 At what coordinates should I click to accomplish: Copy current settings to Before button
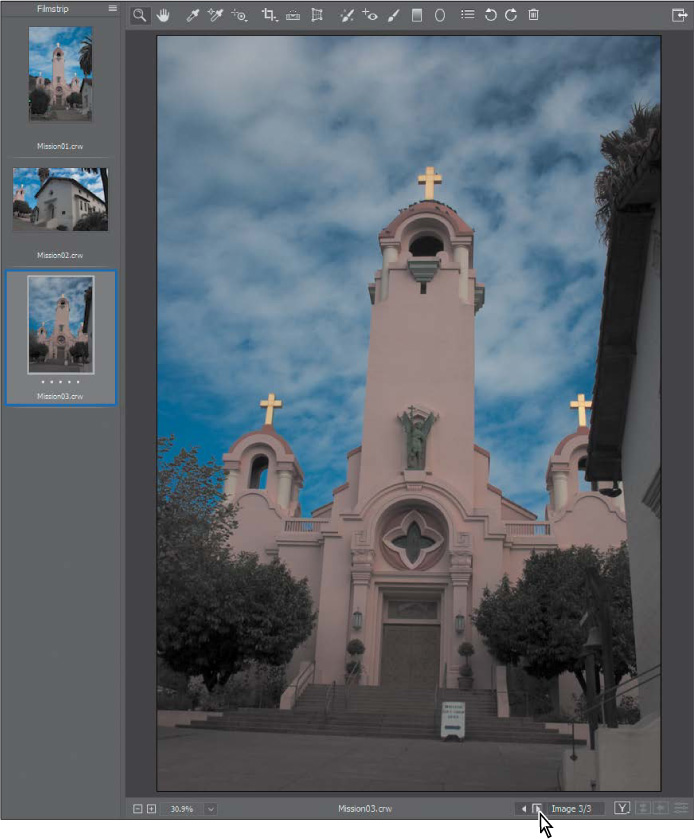[661, 808]
